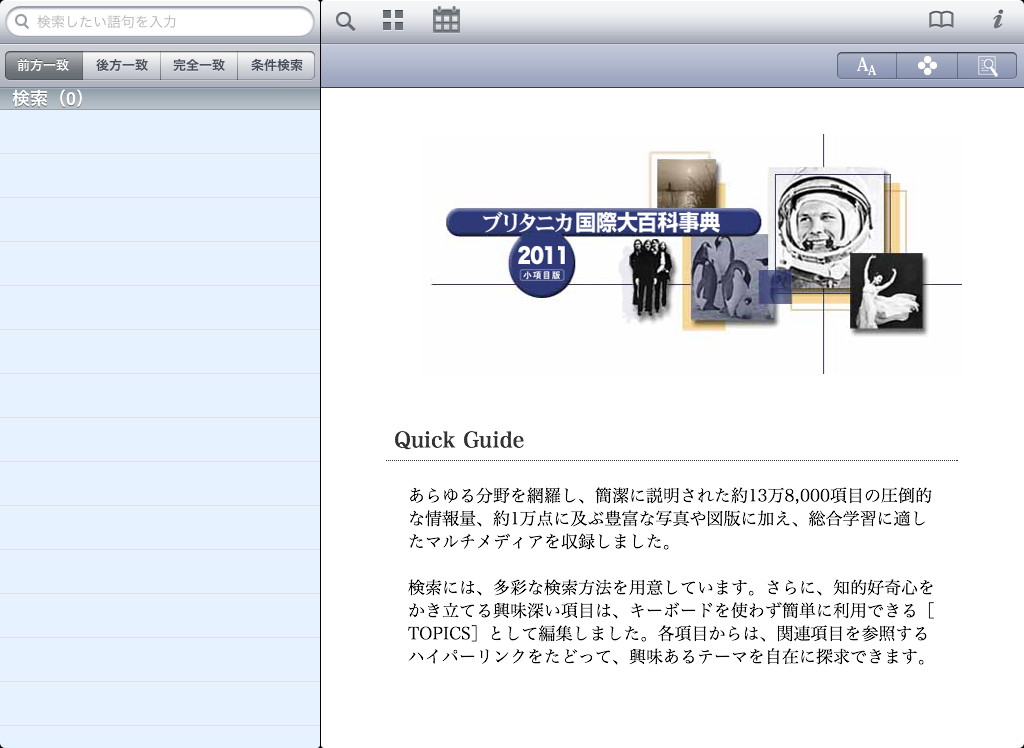Change text size with the AA button
This screenshot has height=748, width=1024.
[x=866, y=66]
